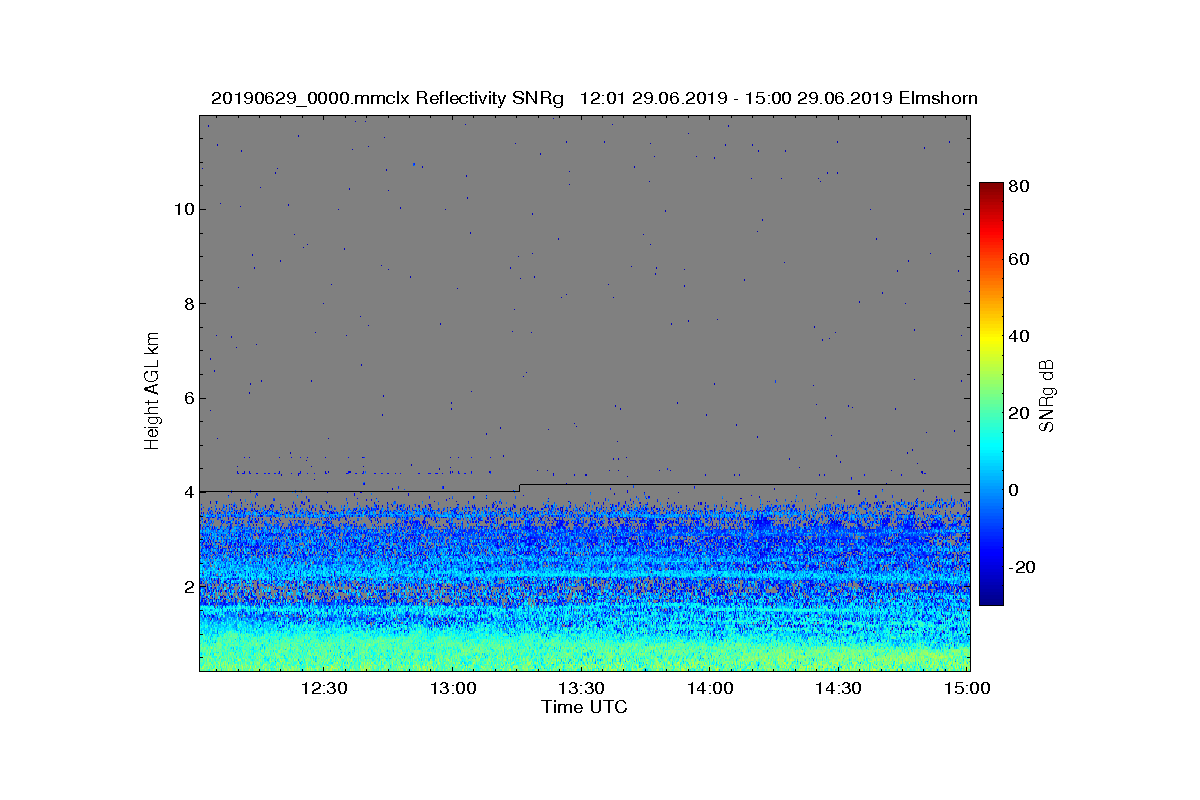Click the dark blue bottom of colorbar
Viewport: 1200px width, 800px height.
[991, 599]
